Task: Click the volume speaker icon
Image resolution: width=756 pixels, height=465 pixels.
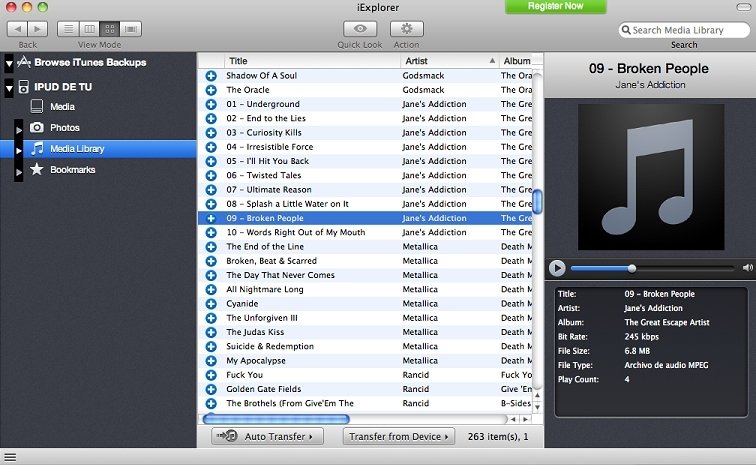Action: (747, 268)
